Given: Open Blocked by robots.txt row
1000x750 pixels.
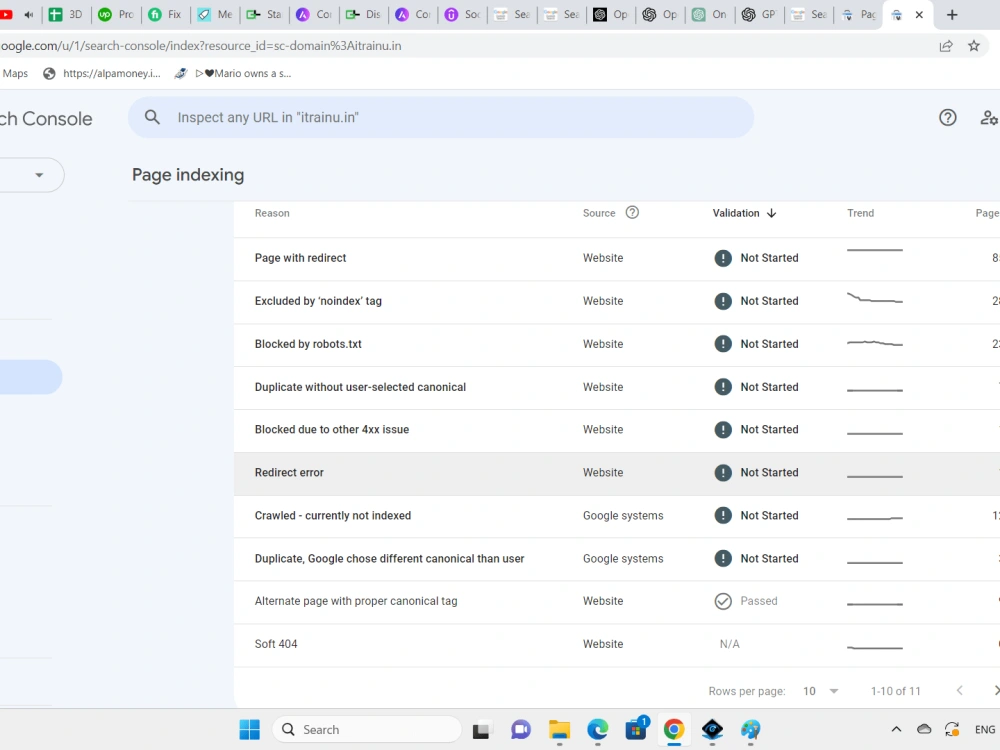Looking at the screenshot, I should coord(617,344).
